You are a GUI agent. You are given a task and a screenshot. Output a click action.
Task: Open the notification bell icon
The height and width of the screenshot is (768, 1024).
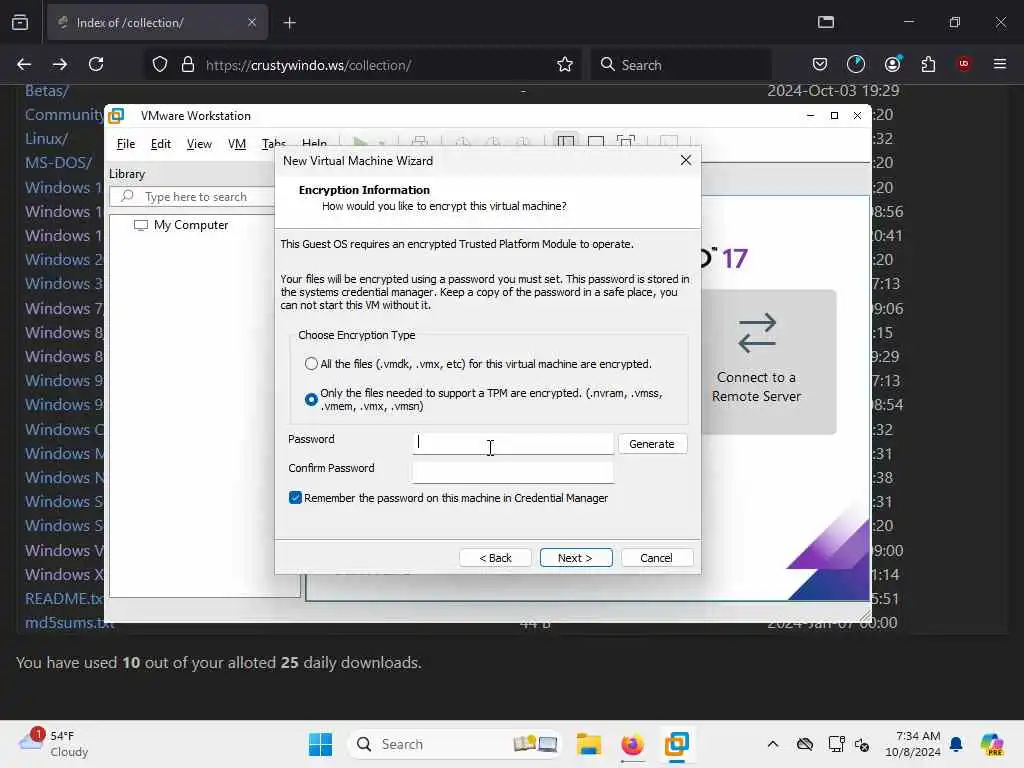tap(956, 744)
